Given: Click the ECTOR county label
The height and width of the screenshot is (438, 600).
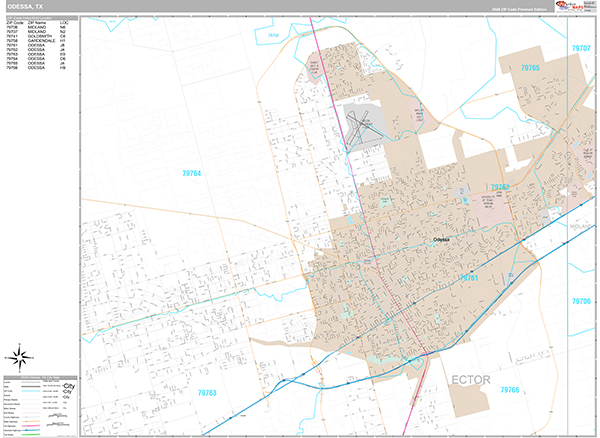Looking at the screenshot, I should click(470, 380).
